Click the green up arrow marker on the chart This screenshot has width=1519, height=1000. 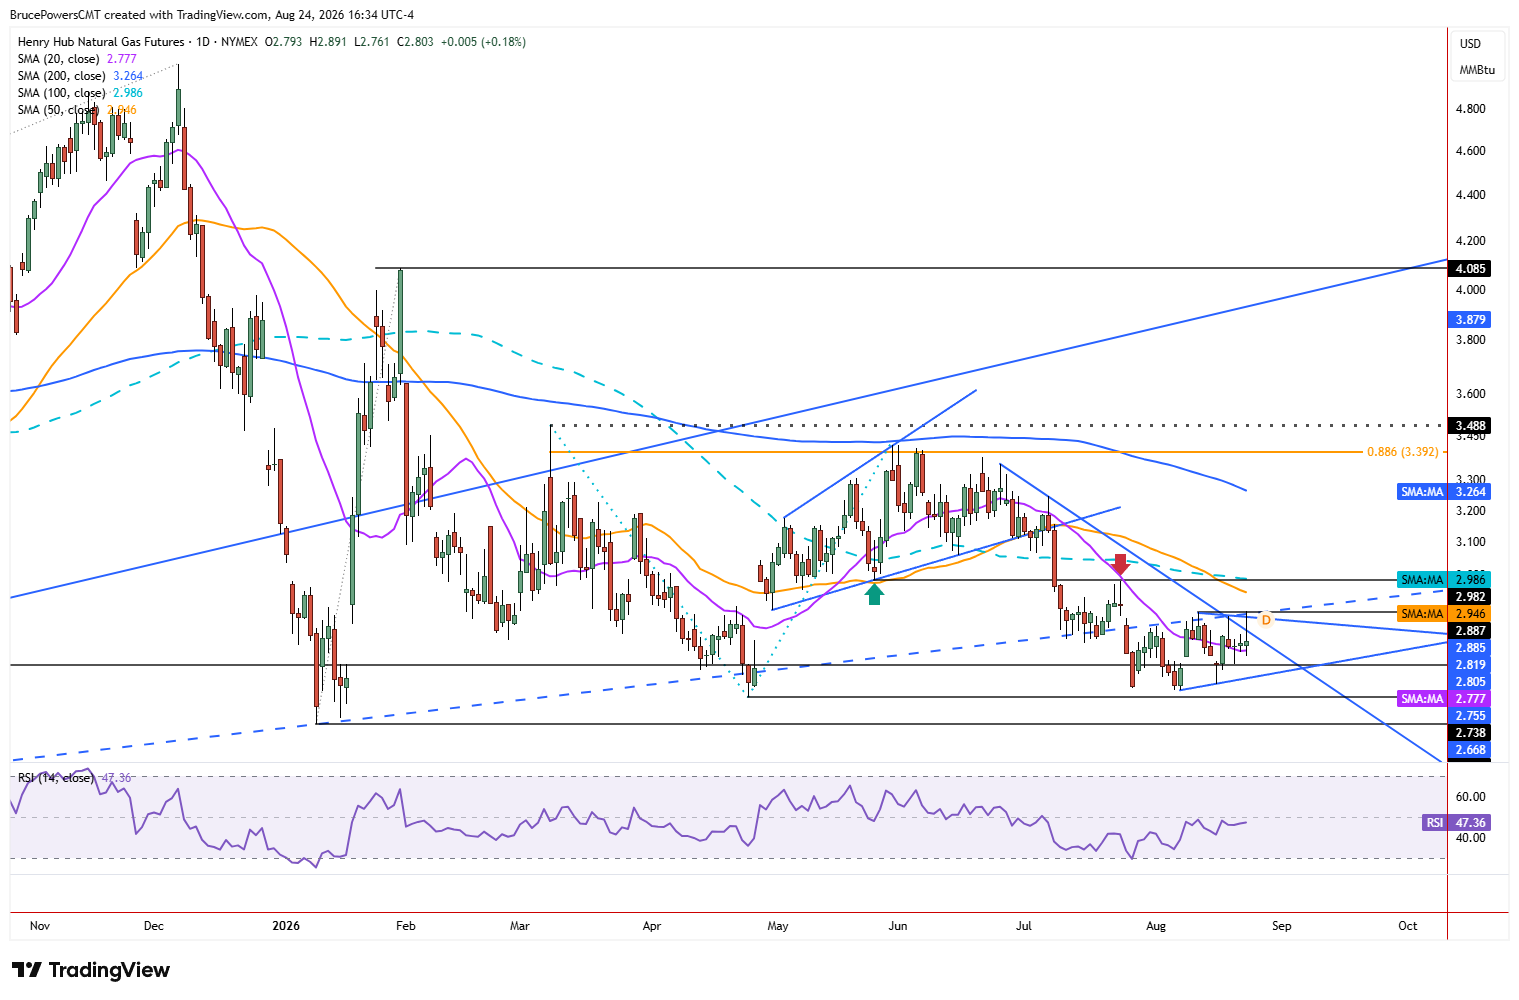pyautogui.click(x=875, y=594)
